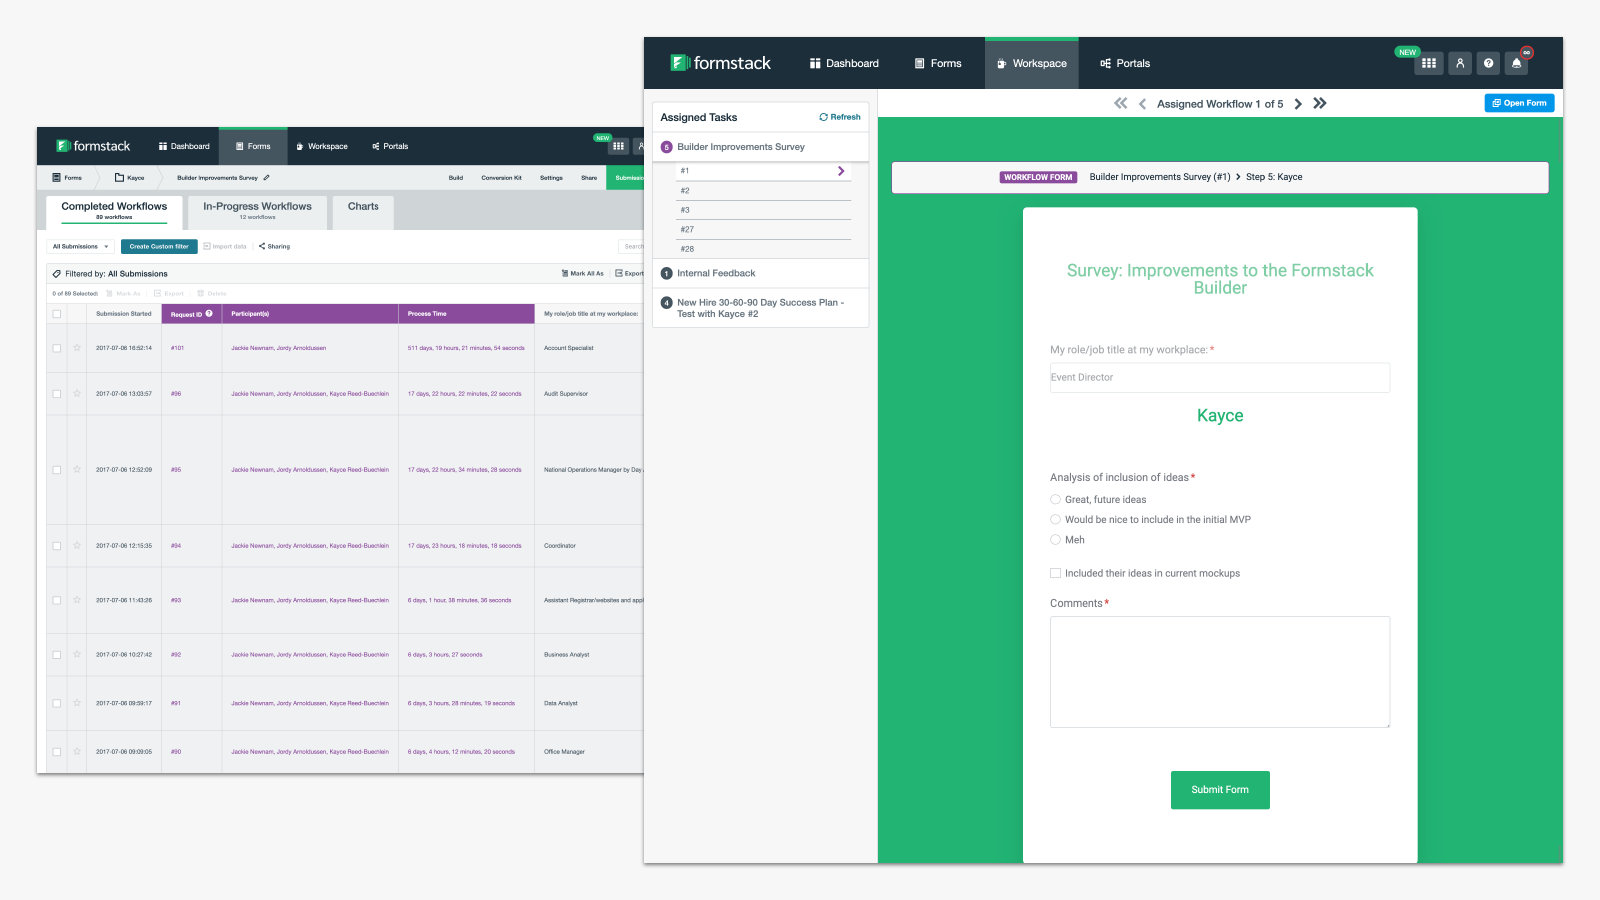The width and height of the screenshot is (1600, 900).
Task: Check the checkbox for row #96
Action: tap(57, 394)
